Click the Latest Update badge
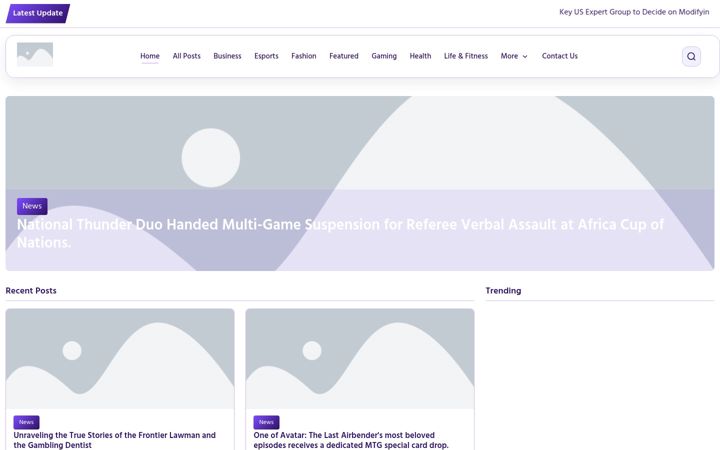This screenshot has width=720, height=450. (38, 13)
